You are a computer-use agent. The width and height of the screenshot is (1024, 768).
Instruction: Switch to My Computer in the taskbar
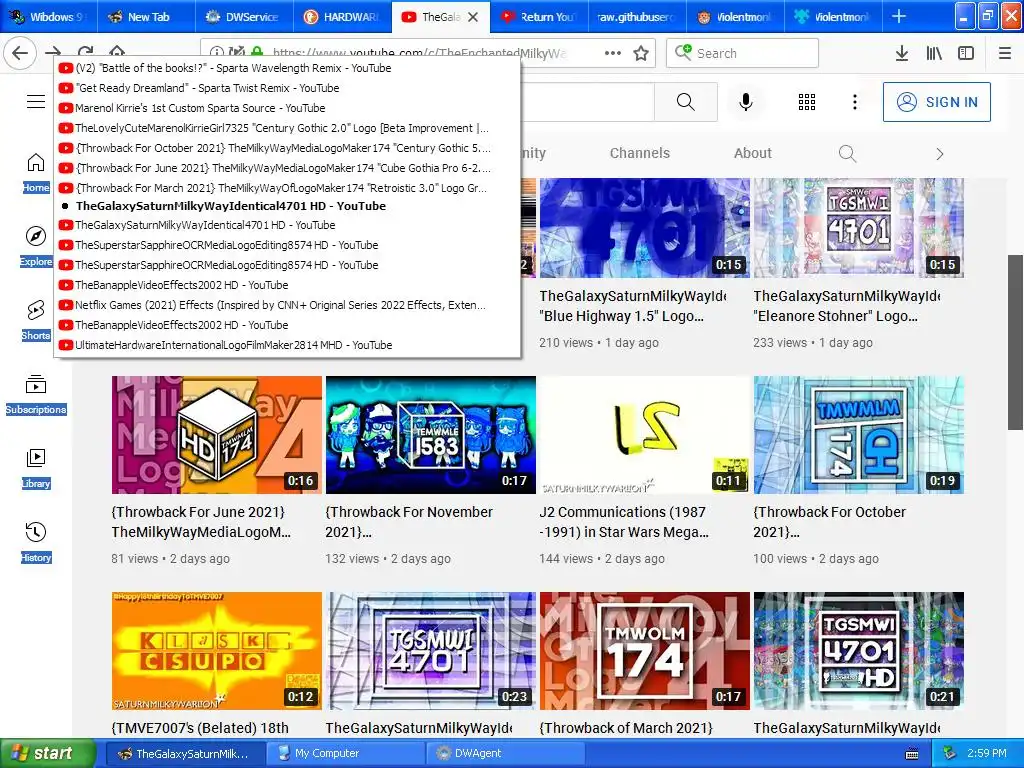(346, 754)
